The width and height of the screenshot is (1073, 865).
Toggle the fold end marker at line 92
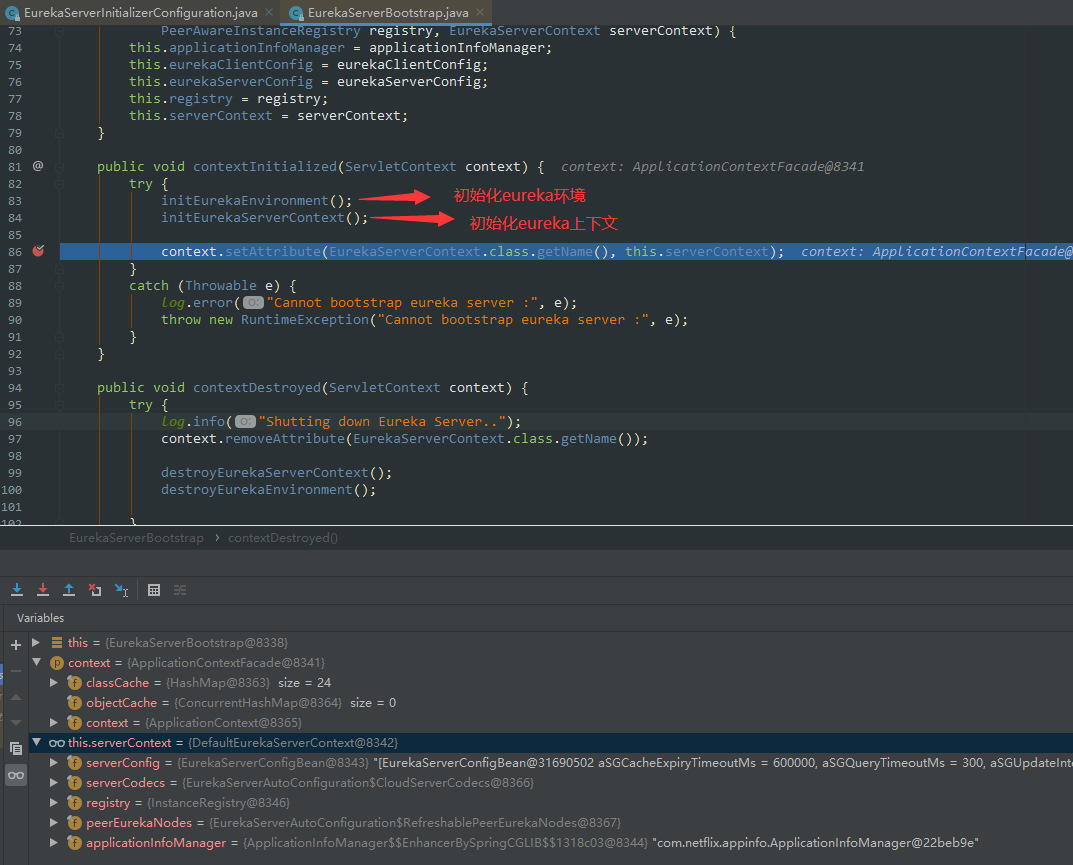pyautogui.click(x=60, y=354)
